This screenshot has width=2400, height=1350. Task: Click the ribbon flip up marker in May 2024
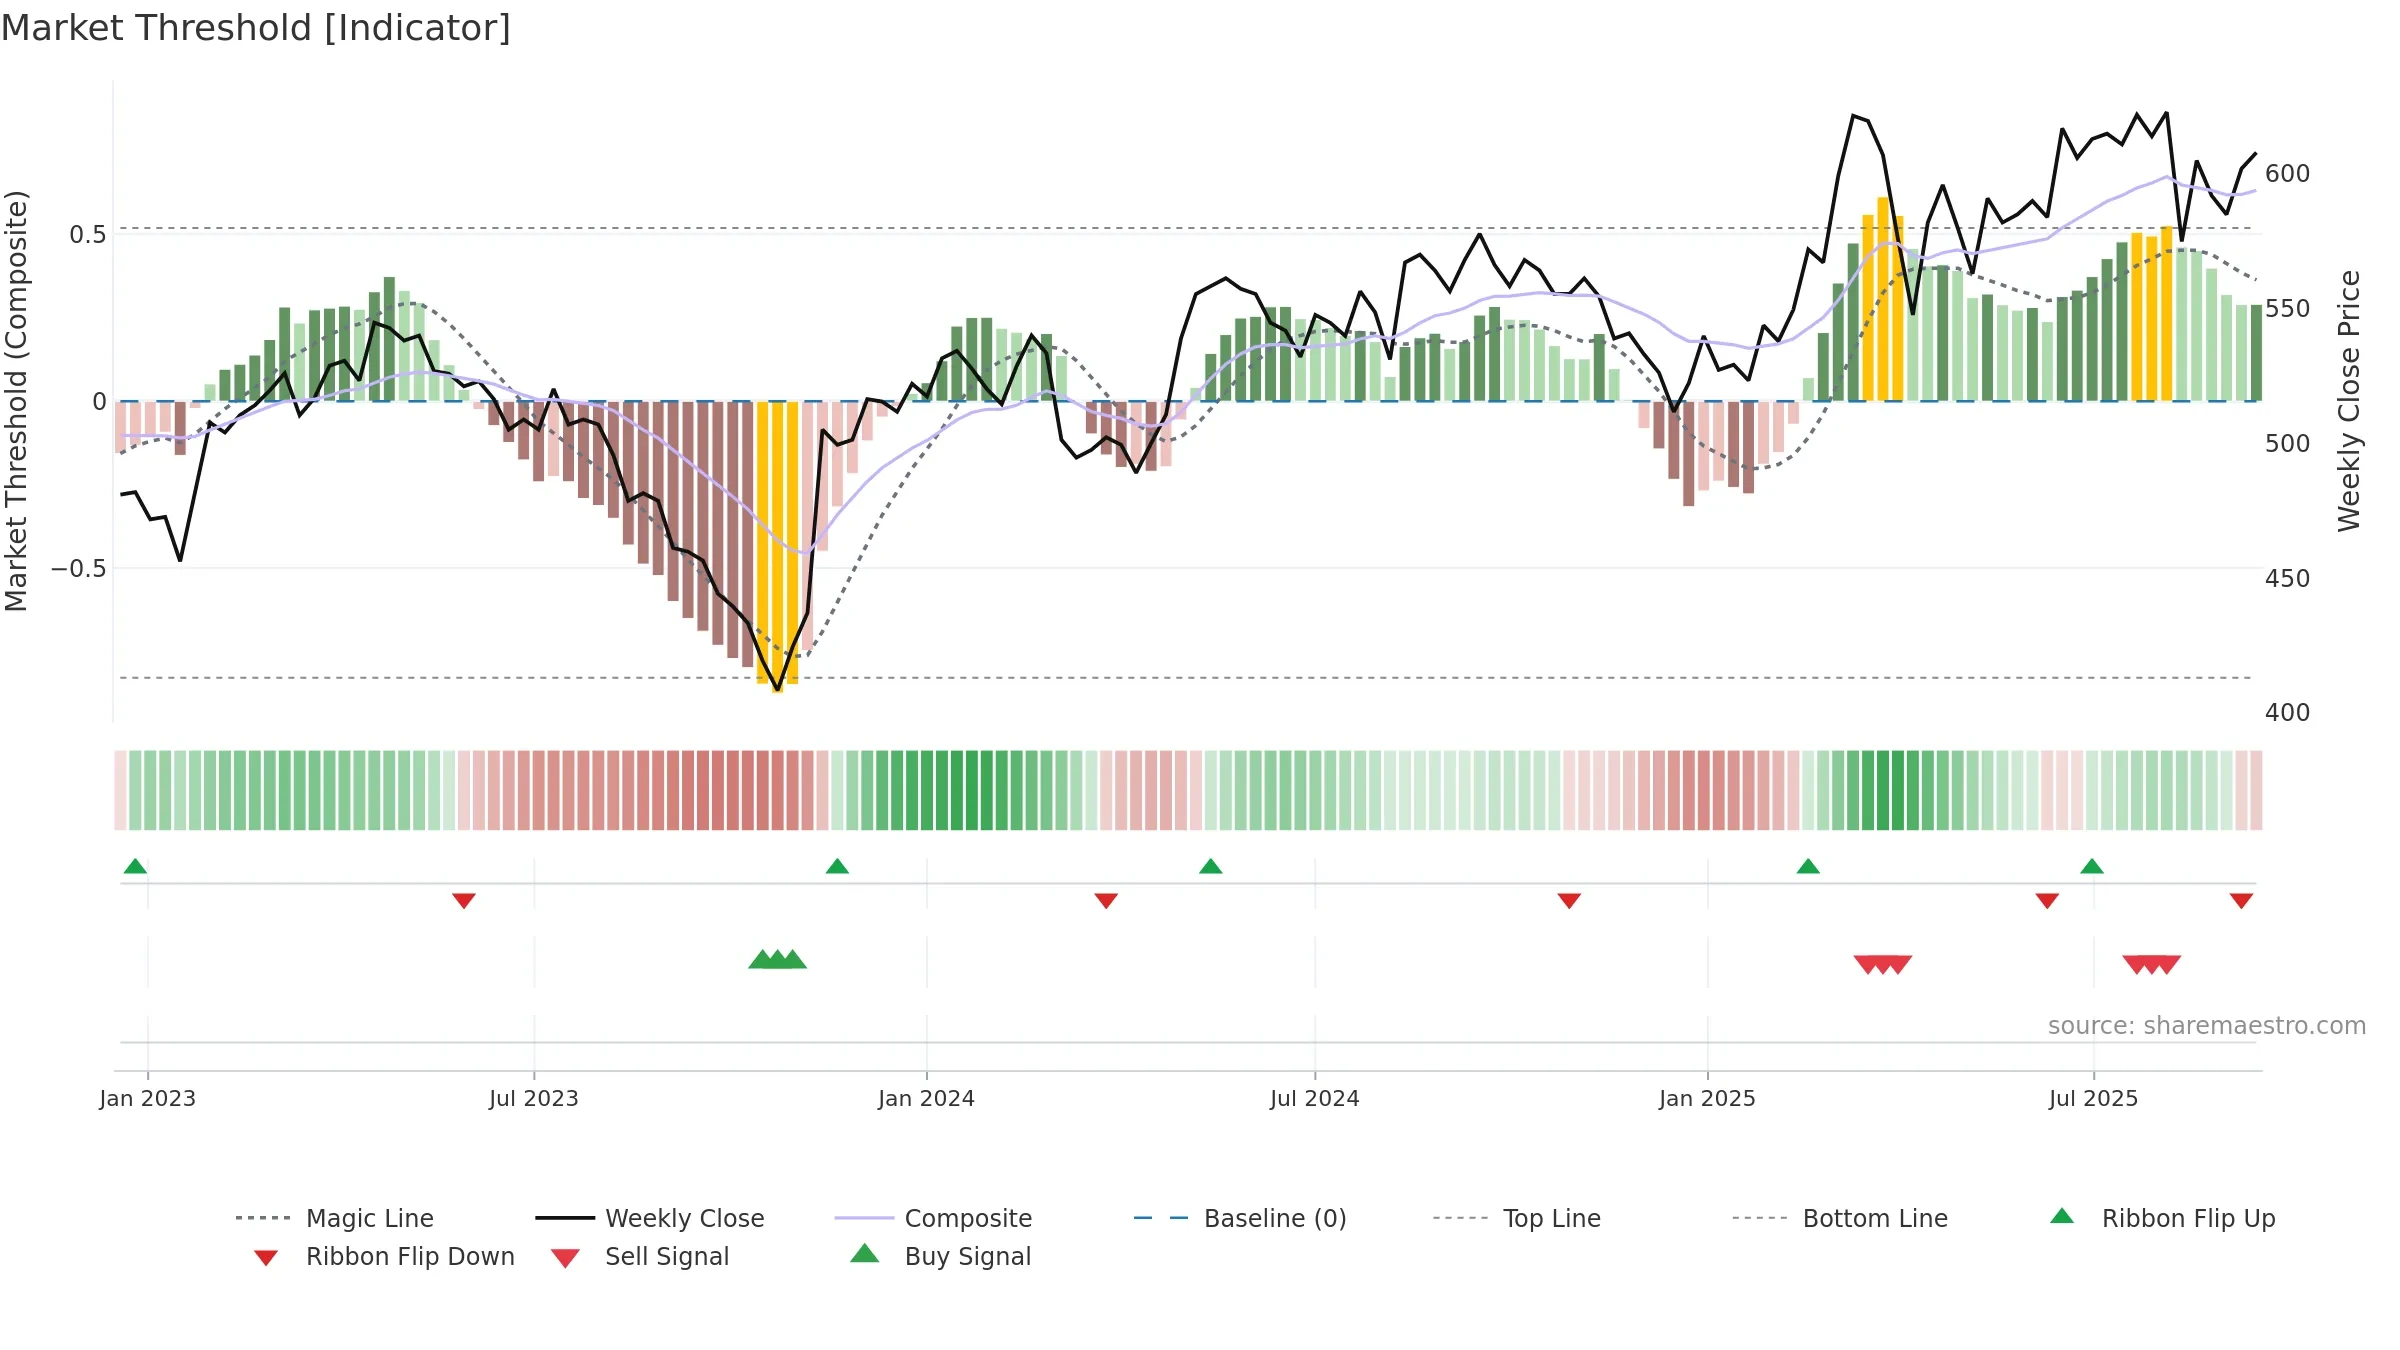point(1211,866)
